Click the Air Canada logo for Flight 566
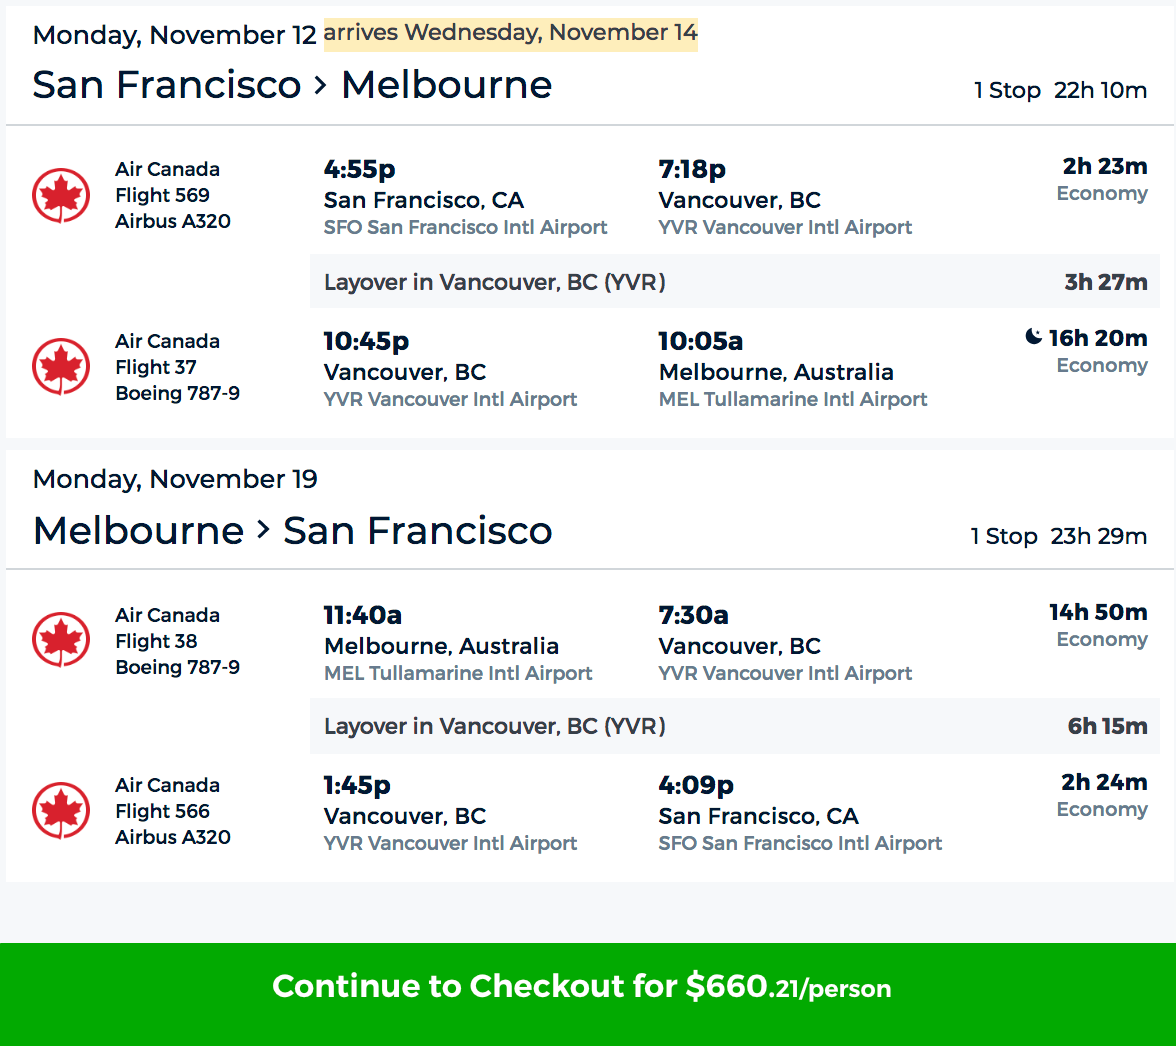The height and width of the screenshot is (1046, 1176). tap(61, 811)
